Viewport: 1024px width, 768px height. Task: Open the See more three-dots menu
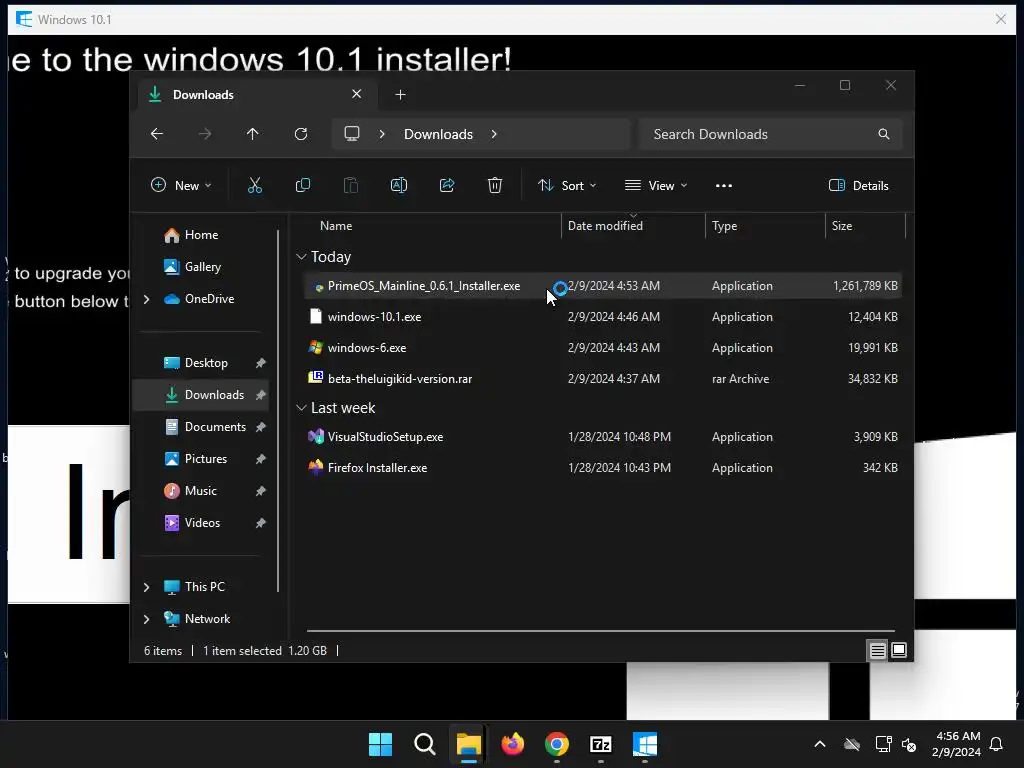tap(724, 185)
